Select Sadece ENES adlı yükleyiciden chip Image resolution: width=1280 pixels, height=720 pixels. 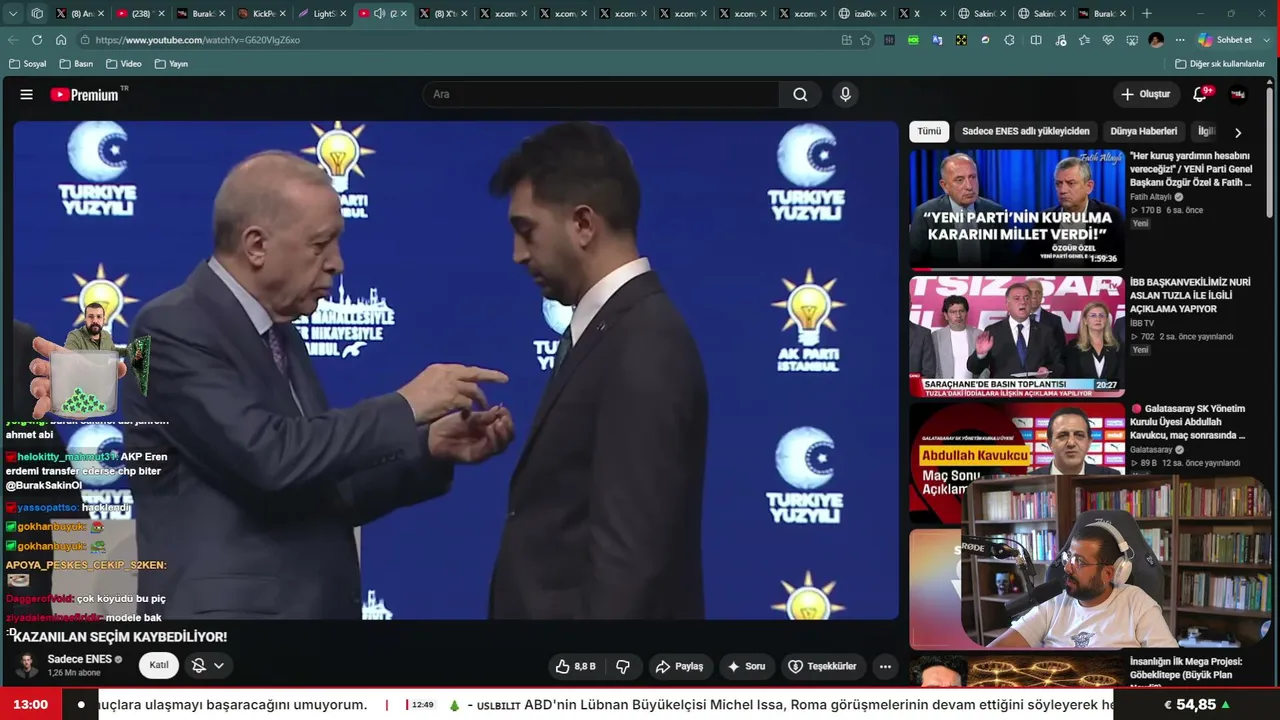pyautogui.click(x=1026, y=132)
